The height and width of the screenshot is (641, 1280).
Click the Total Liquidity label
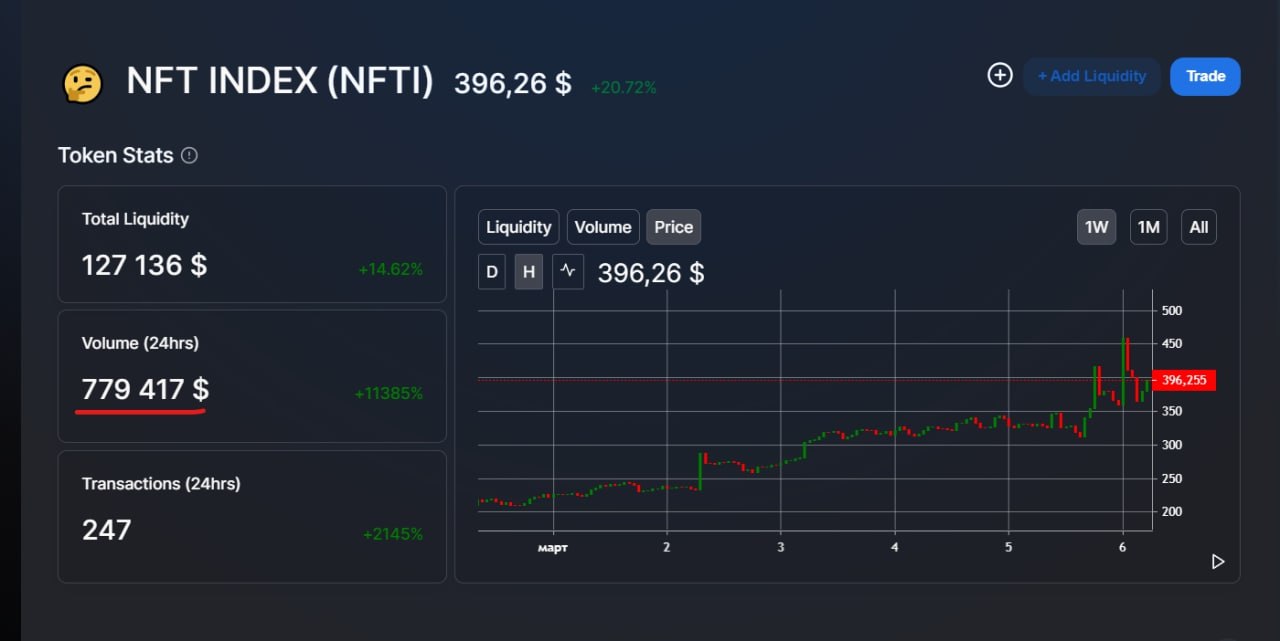[x=135, y=219]
